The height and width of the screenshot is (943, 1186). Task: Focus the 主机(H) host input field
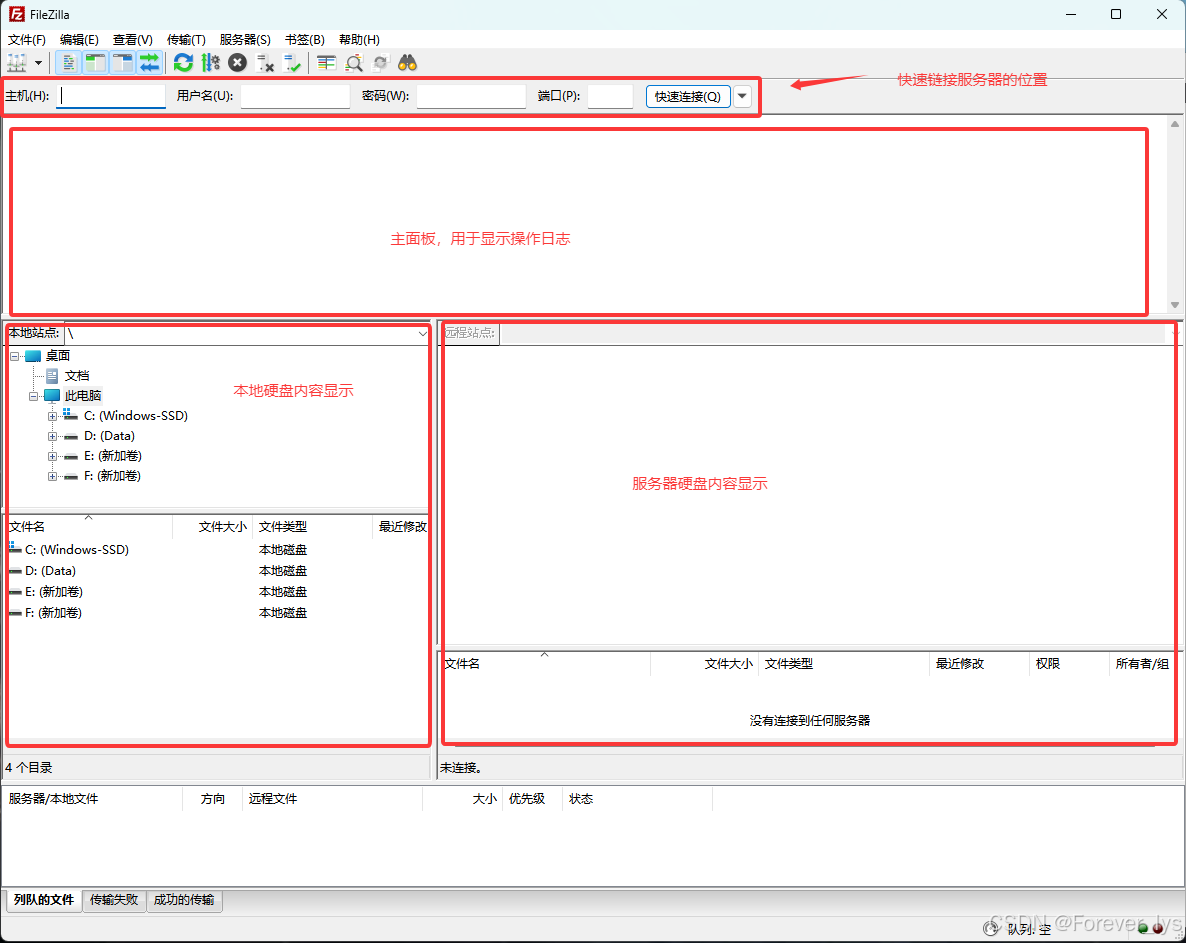[111, 96]
